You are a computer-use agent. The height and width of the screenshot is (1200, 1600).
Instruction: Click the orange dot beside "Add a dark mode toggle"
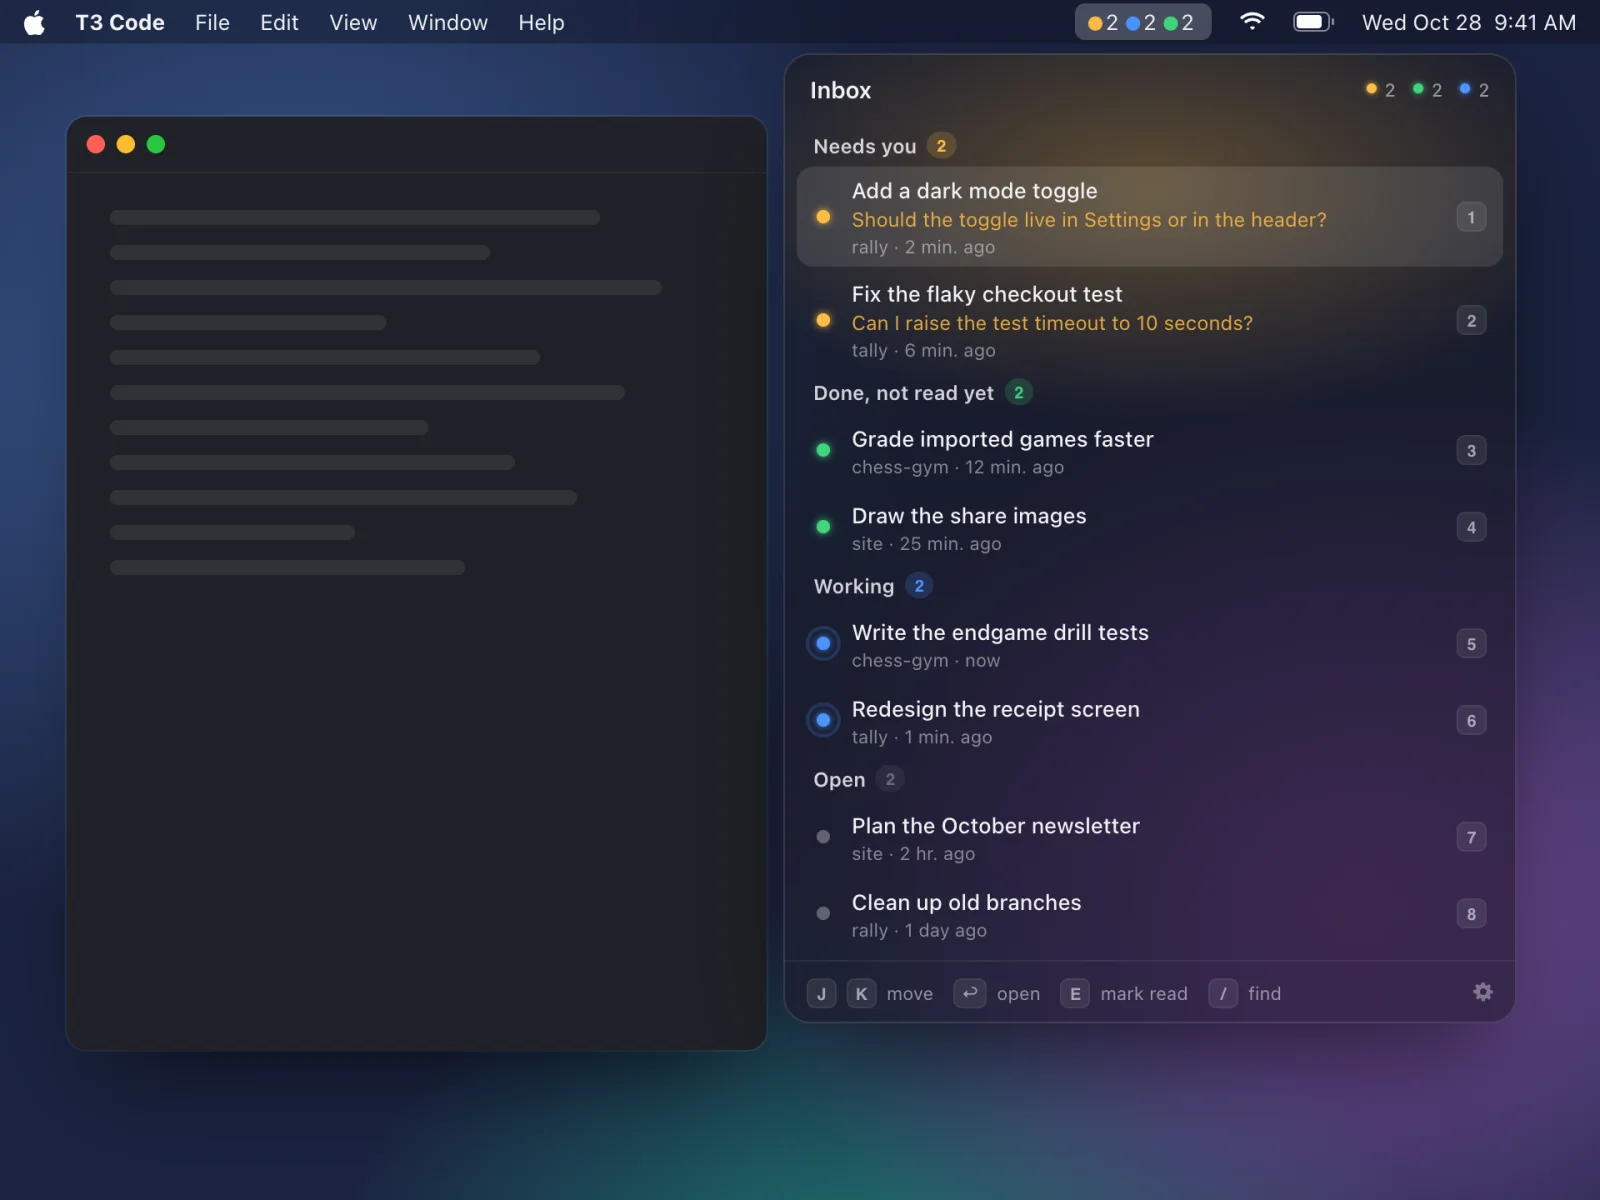[823, 217]
